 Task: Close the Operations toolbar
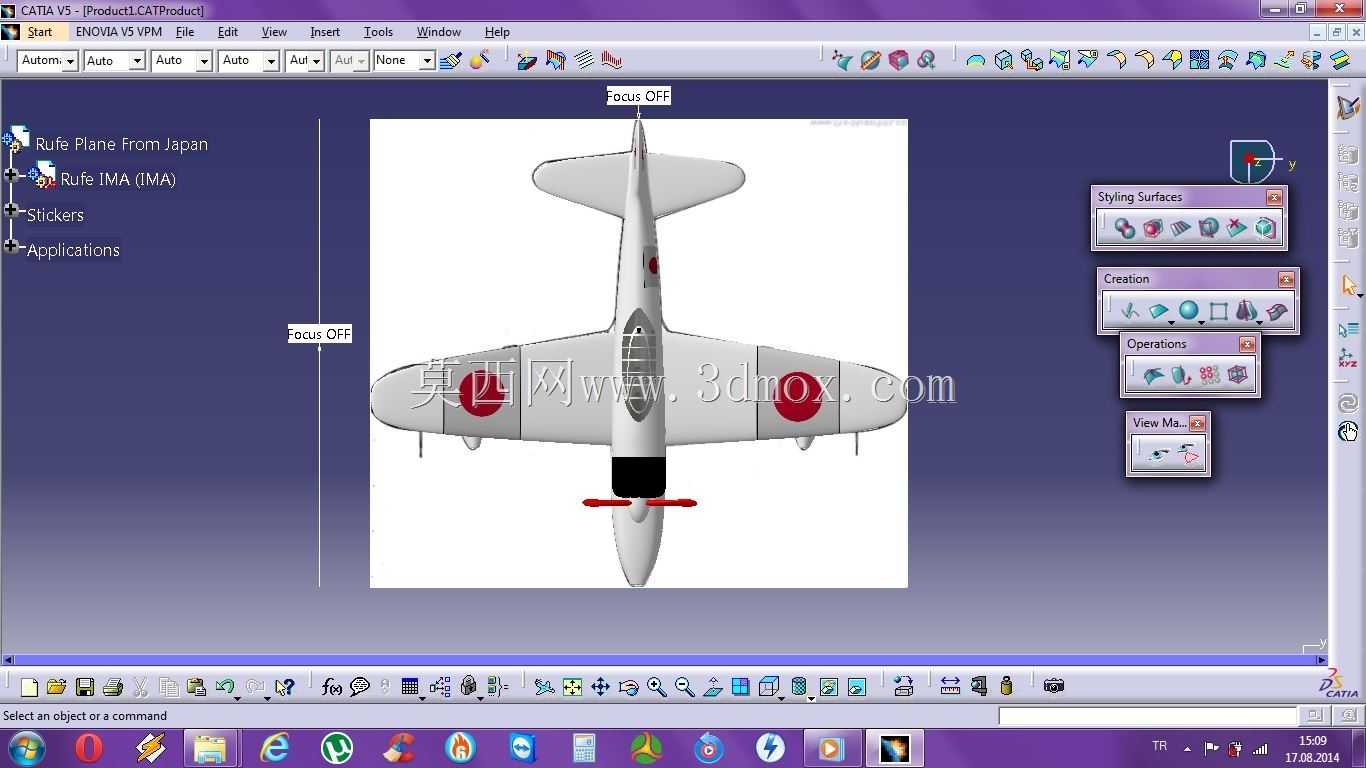1246,344
